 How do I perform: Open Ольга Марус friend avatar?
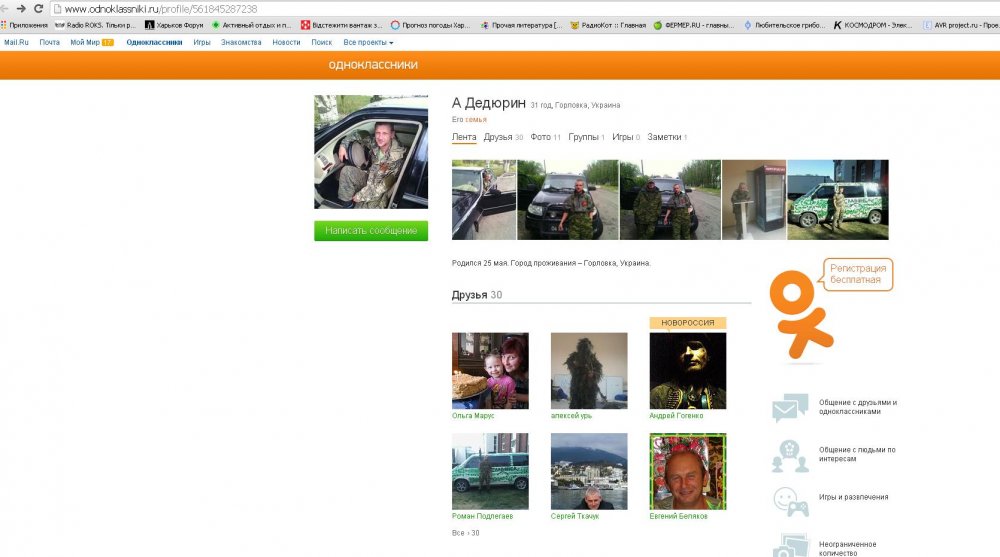coord(490,371)
